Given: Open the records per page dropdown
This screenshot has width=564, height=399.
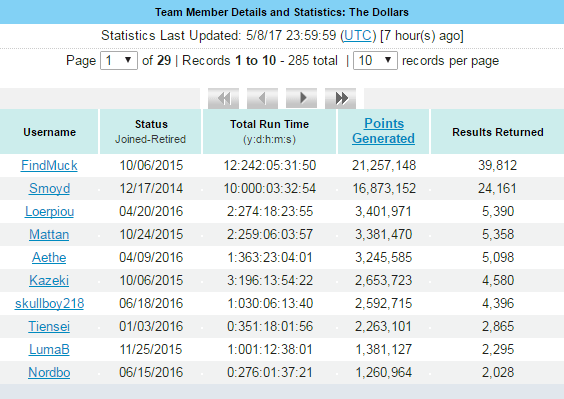Looking at the screenshot, I should (375, 60).
